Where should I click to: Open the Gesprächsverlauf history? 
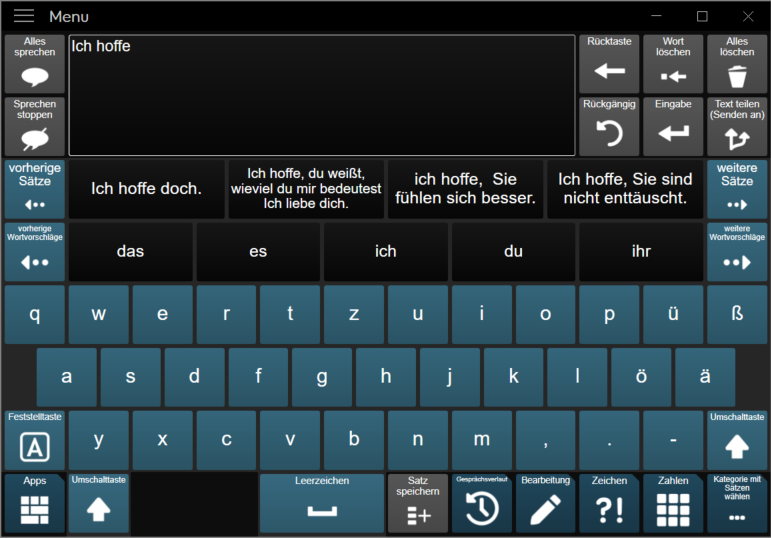click(481, 503)
